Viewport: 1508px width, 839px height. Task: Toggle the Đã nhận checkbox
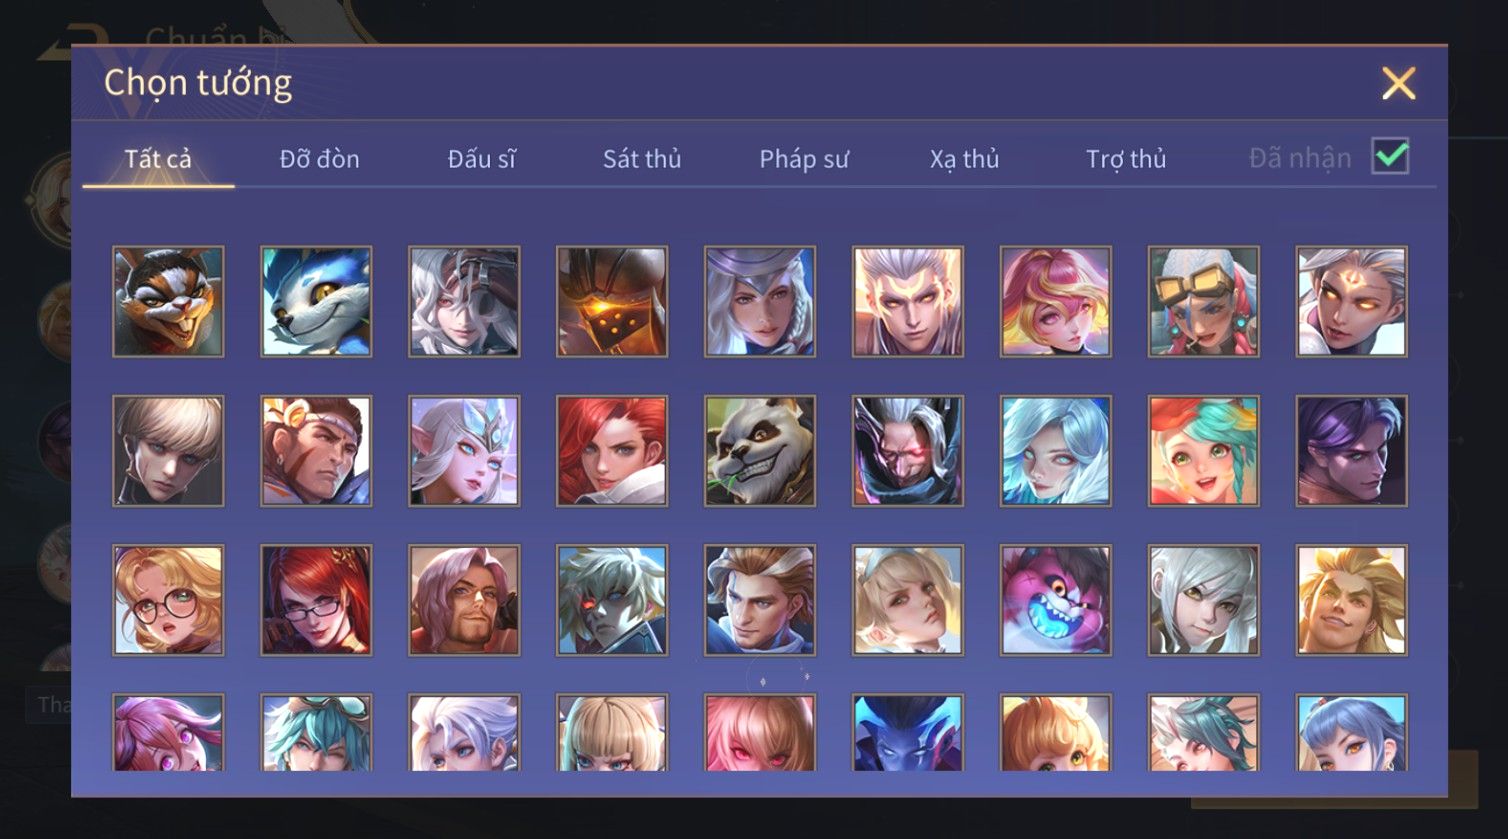pyautogui.click(x=1390, y=156)
